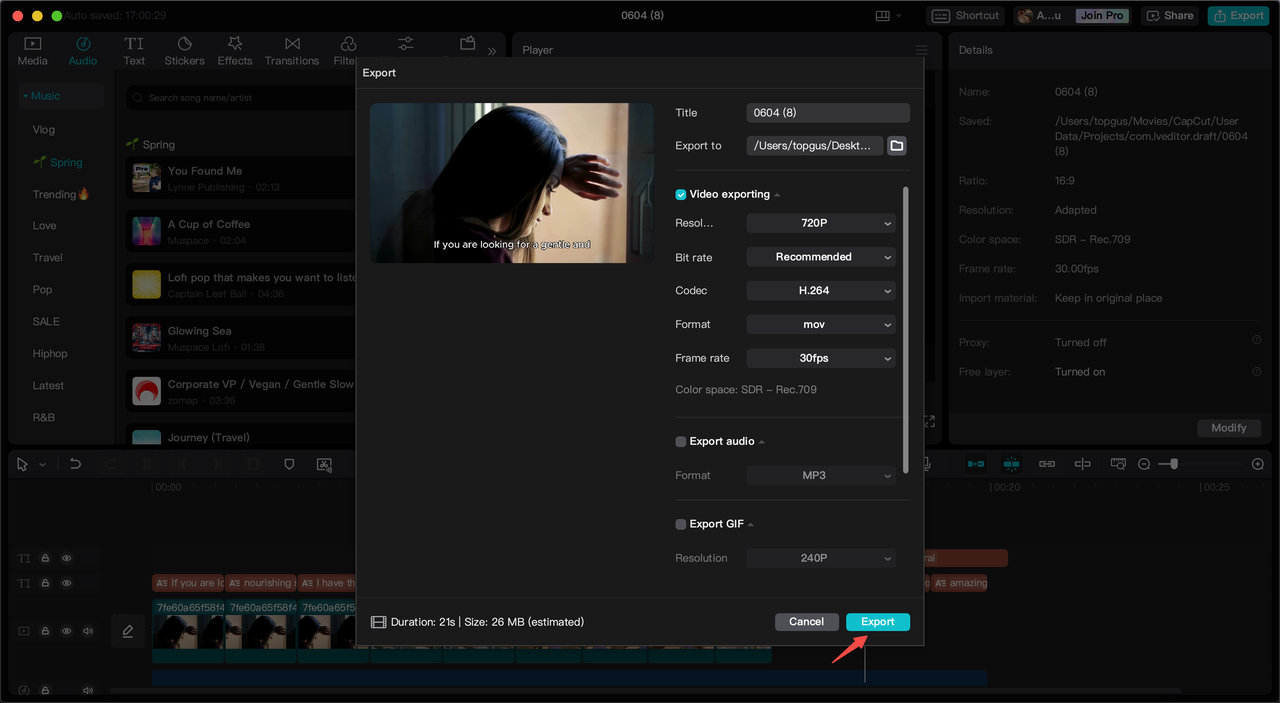Viewport: 1280px width, 703px height.
Task: Toggle the linkage chain icon
Action: coord(1047,464)
